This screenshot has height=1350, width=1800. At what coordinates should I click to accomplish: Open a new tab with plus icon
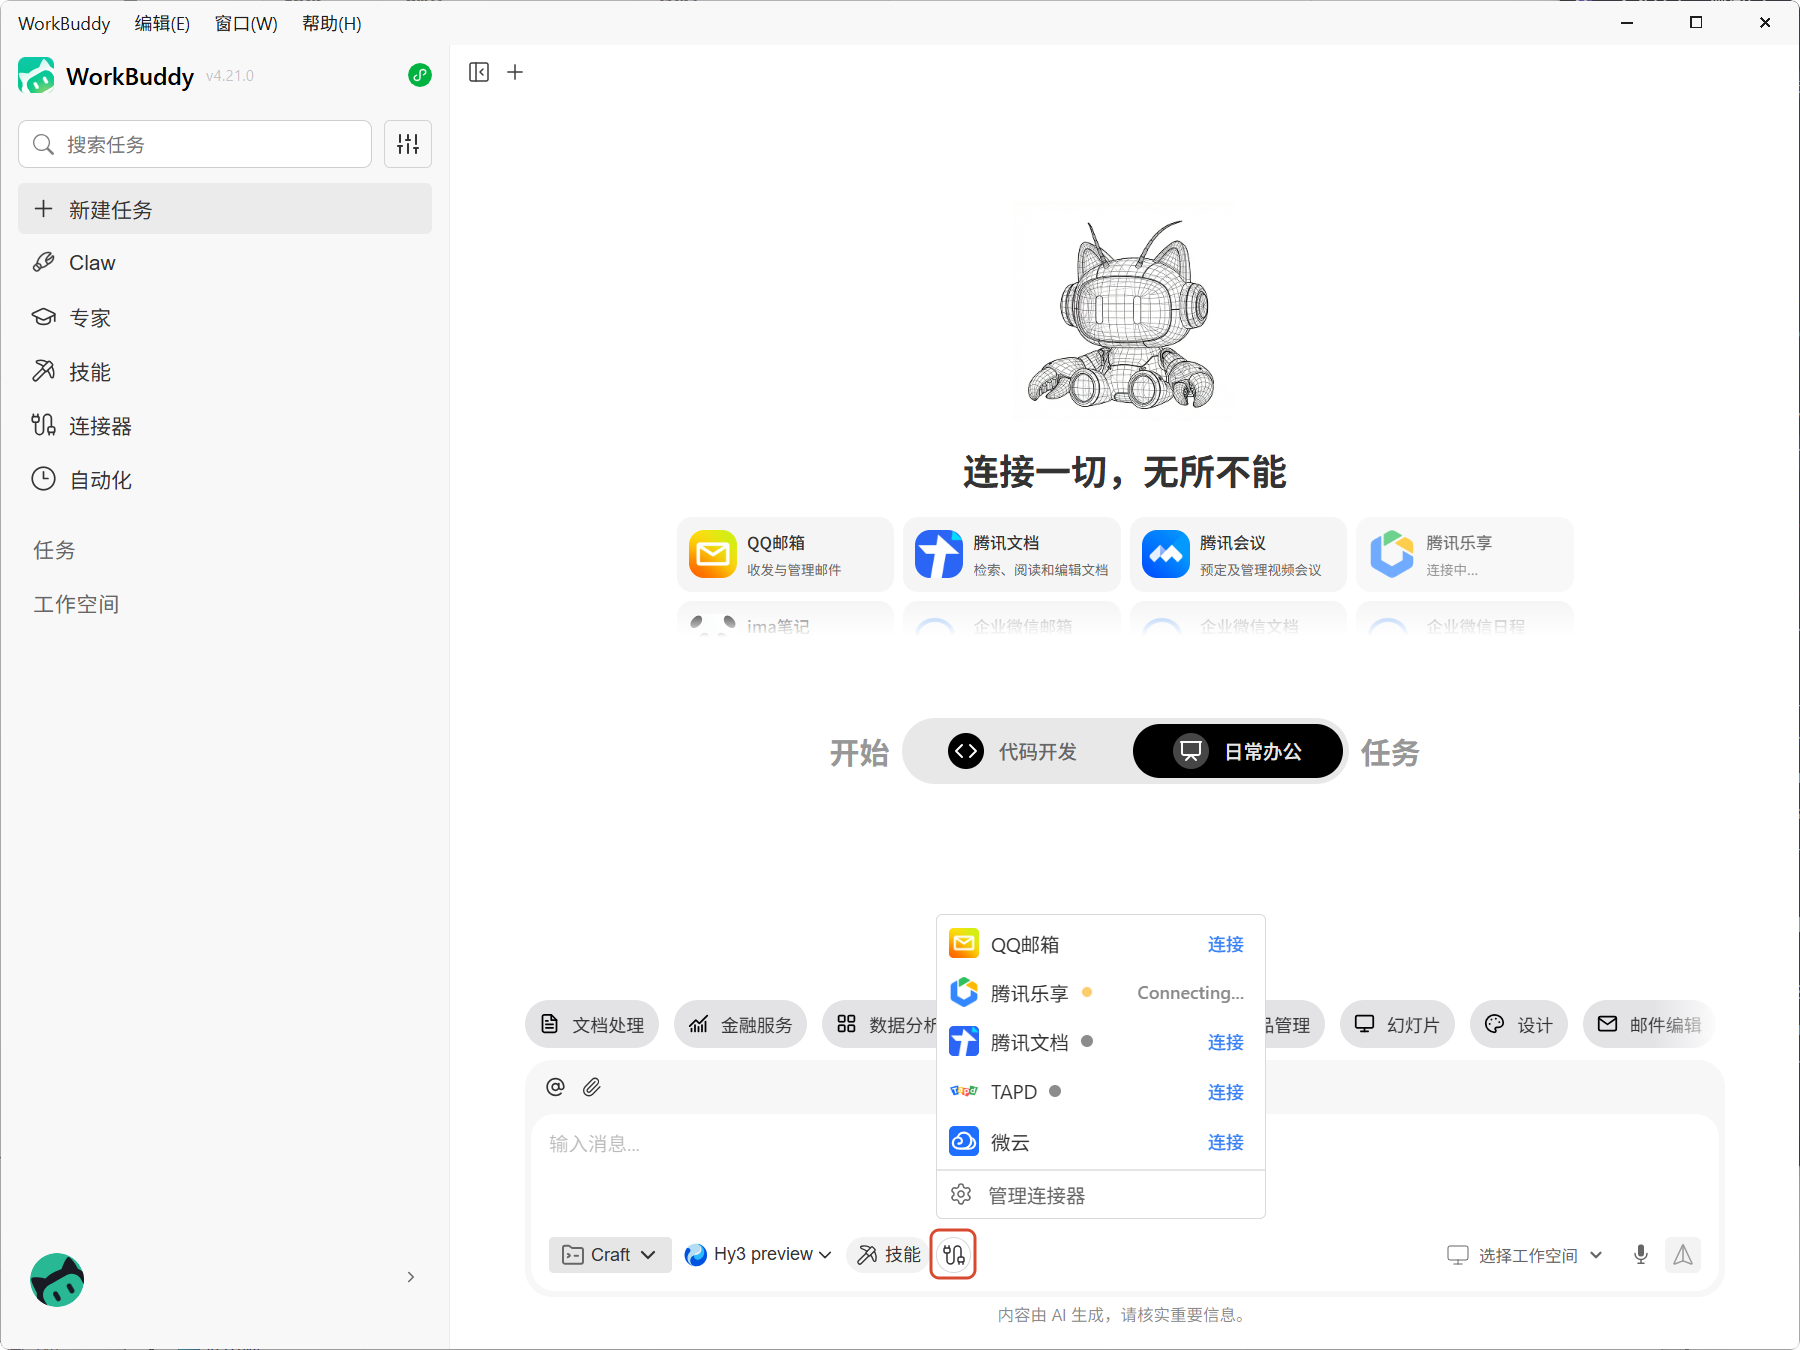click(515, 72)
